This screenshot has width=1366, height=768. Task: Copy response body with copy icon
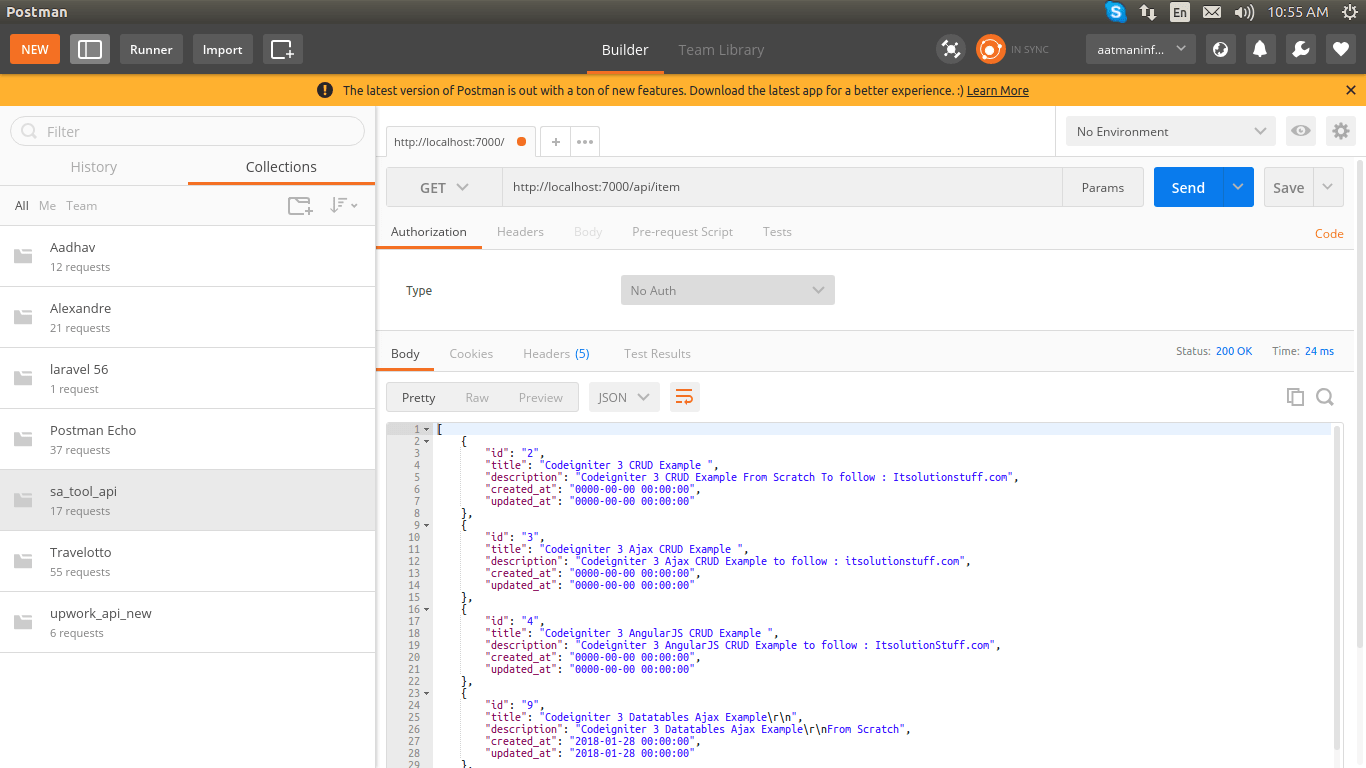(x=1295, y=397)
